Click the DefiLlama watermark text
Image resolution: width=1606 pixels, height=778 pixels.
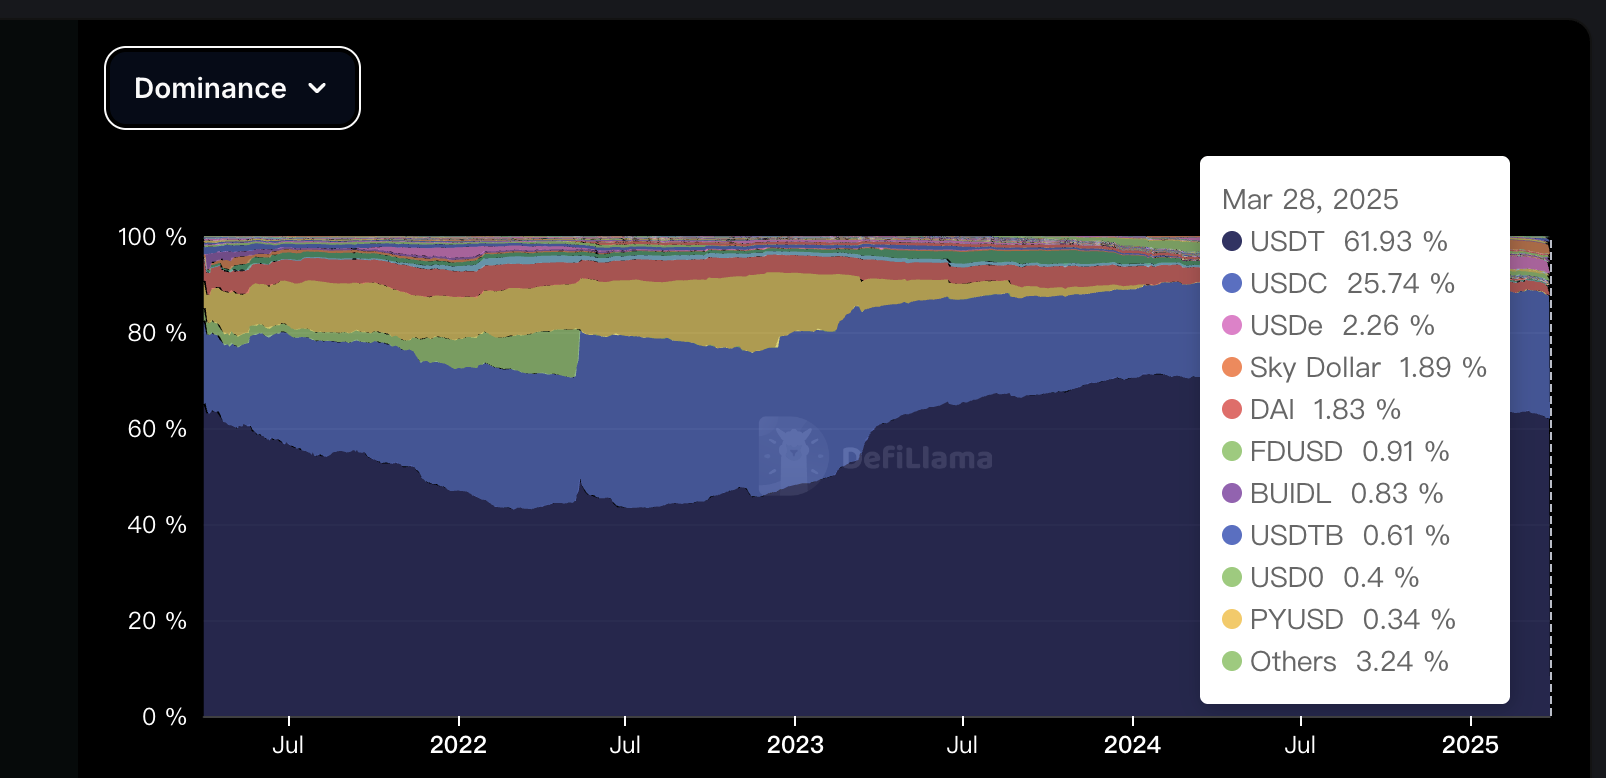[917, 458]
